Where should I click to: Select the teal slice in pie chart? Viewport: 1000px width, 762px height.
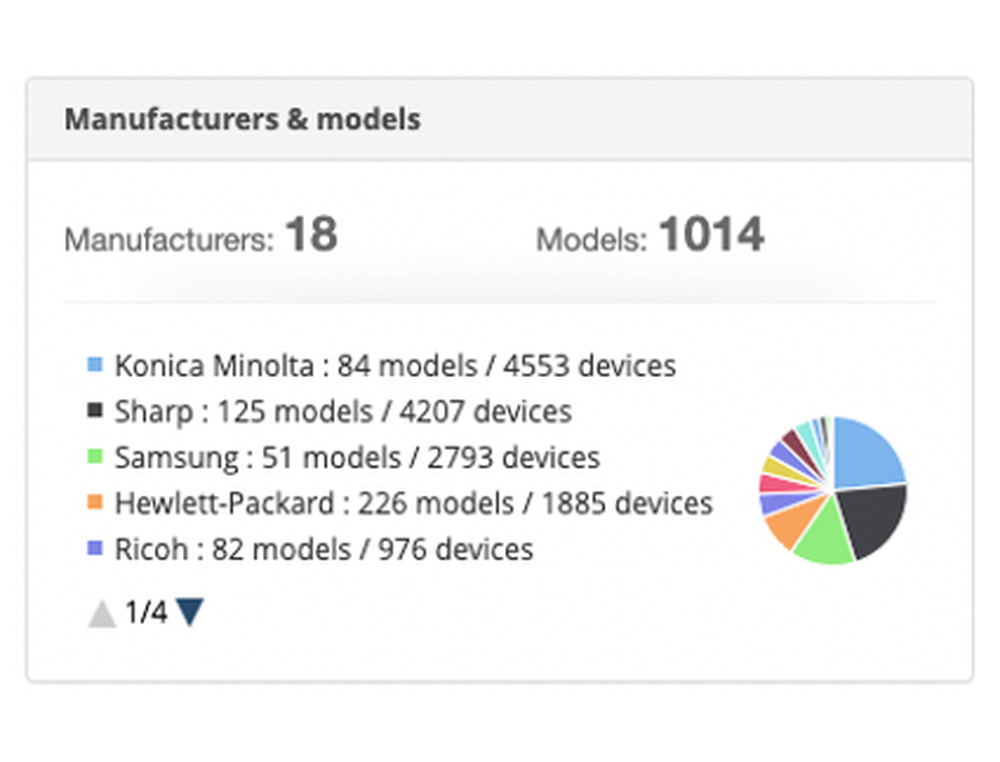pyautogui.click(x=805, y=431)
